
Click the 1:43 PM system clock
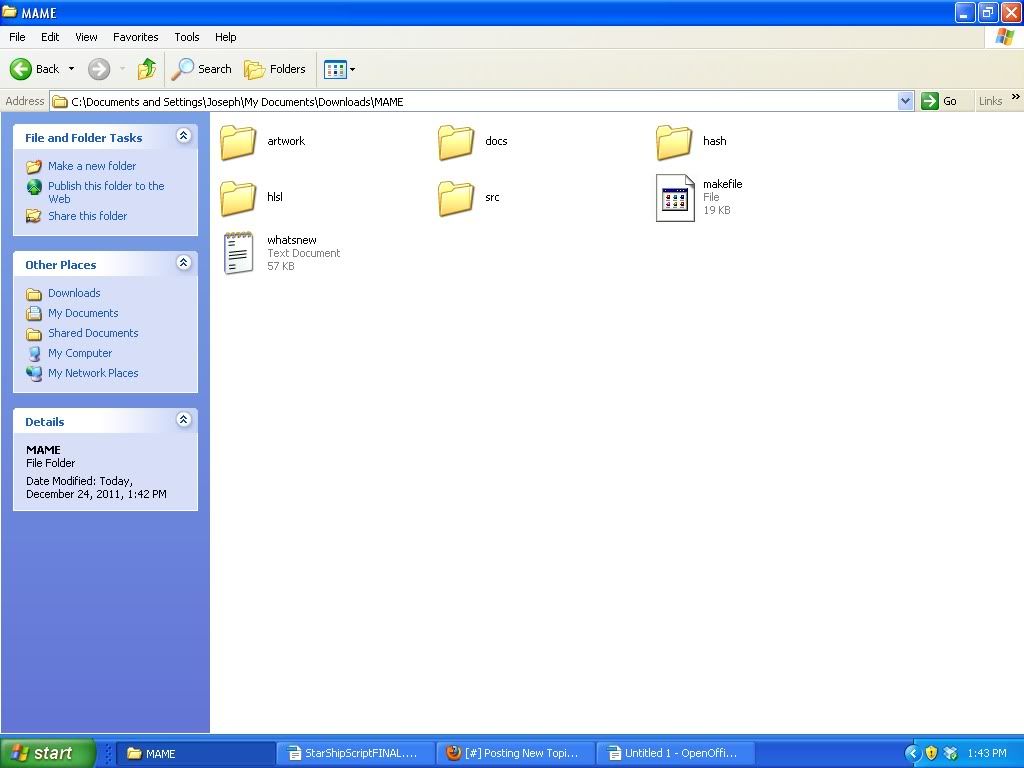[987, 754]
